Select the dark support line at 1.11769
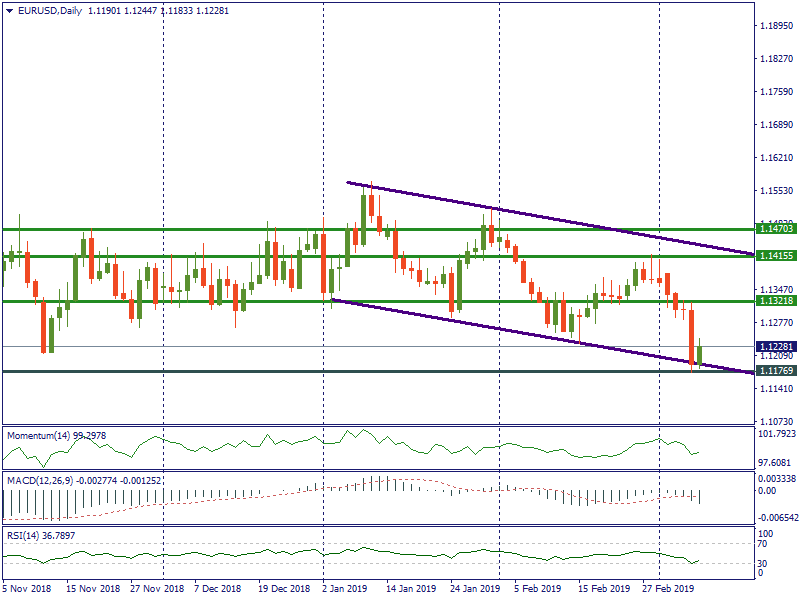Image resolution: width=800 pixels, height=600 pixels. pyautogui.click(x=300, y=371)
